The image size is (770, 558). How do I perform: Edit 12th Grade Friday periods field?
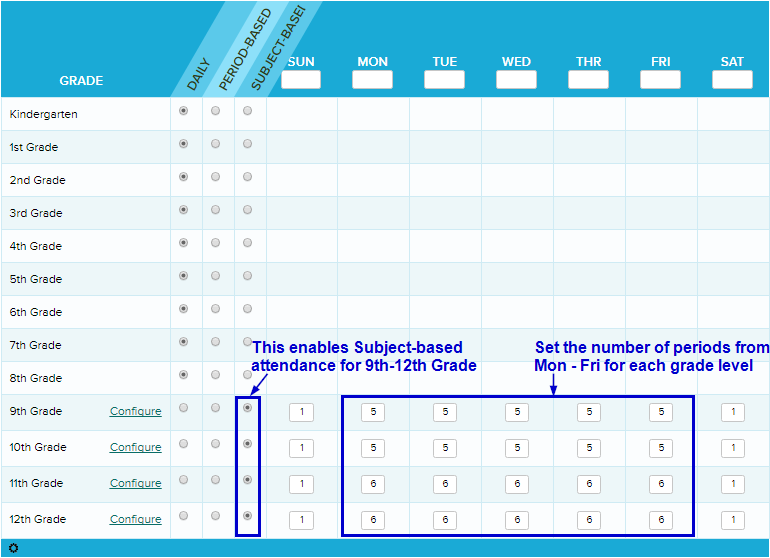click(x=661, y=520)
